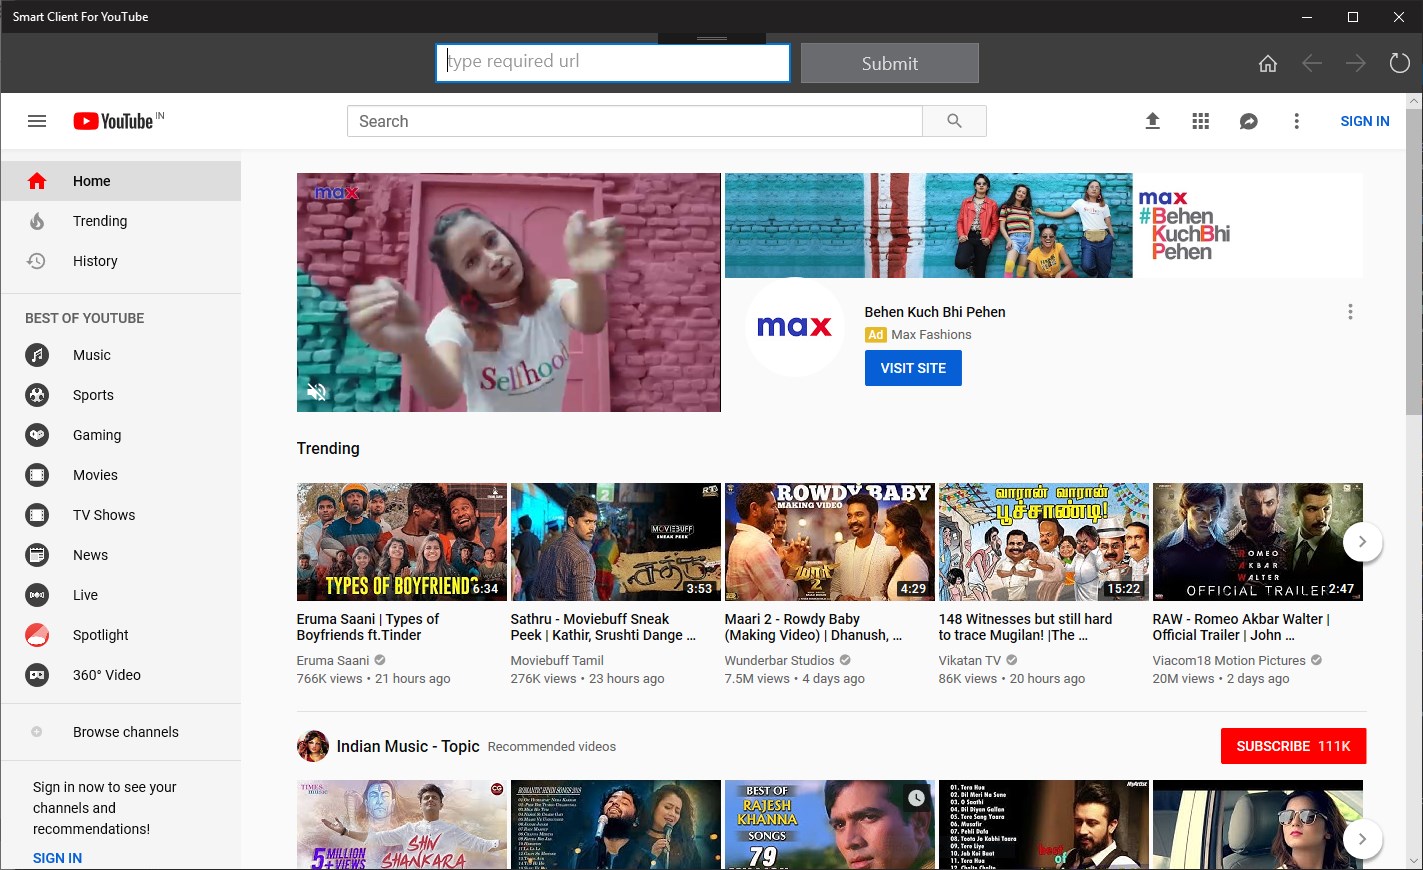Click the Submit button
This screenshot has width=1423, height=870.
890,63
